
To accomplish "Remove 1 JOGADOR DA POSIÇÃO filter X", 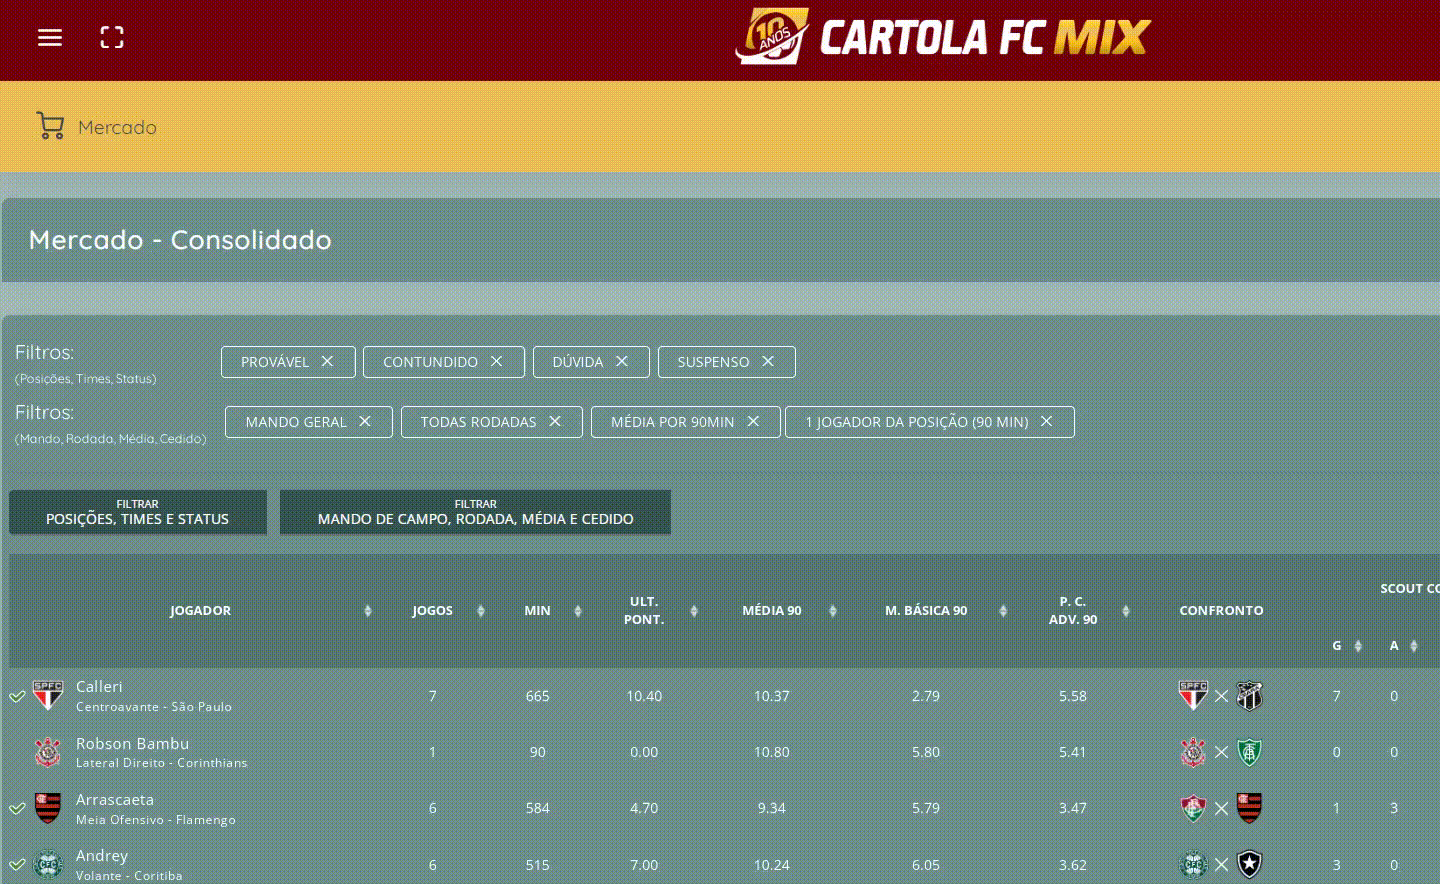I will pos(1046,421).
